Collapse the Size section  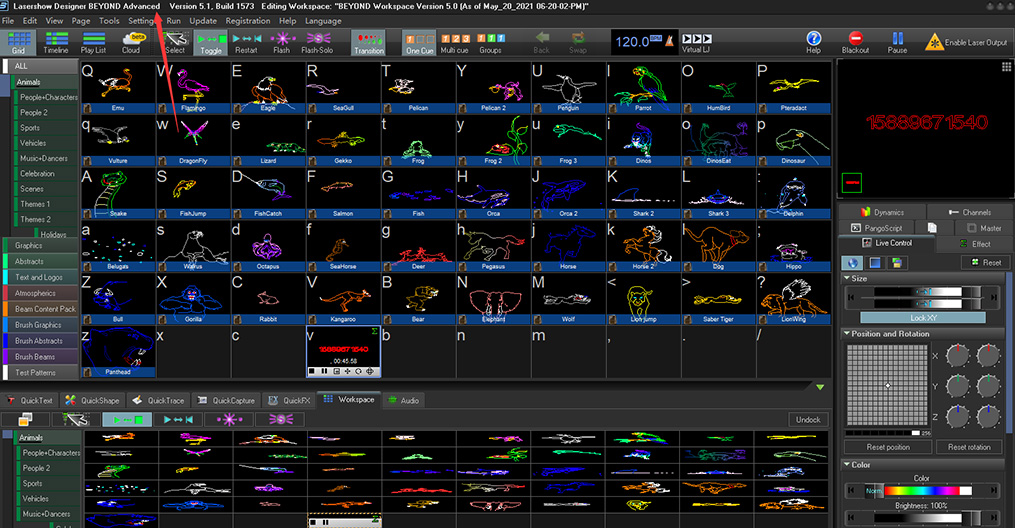point(847,278)
